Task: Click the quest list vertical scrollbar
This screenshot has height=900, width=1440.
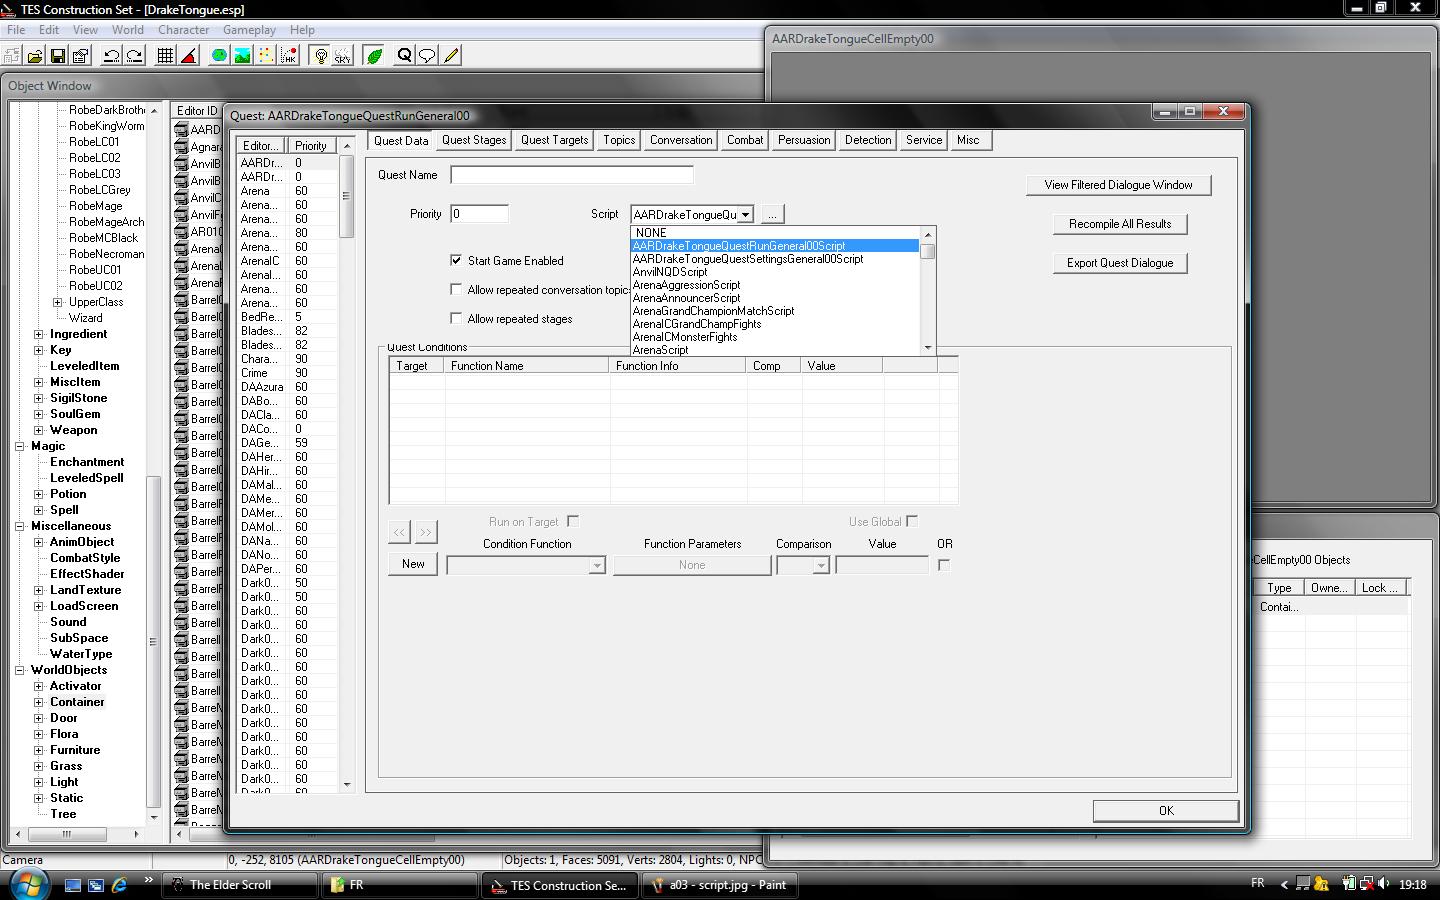Action: pyautogui.click(x=347, y=464)
